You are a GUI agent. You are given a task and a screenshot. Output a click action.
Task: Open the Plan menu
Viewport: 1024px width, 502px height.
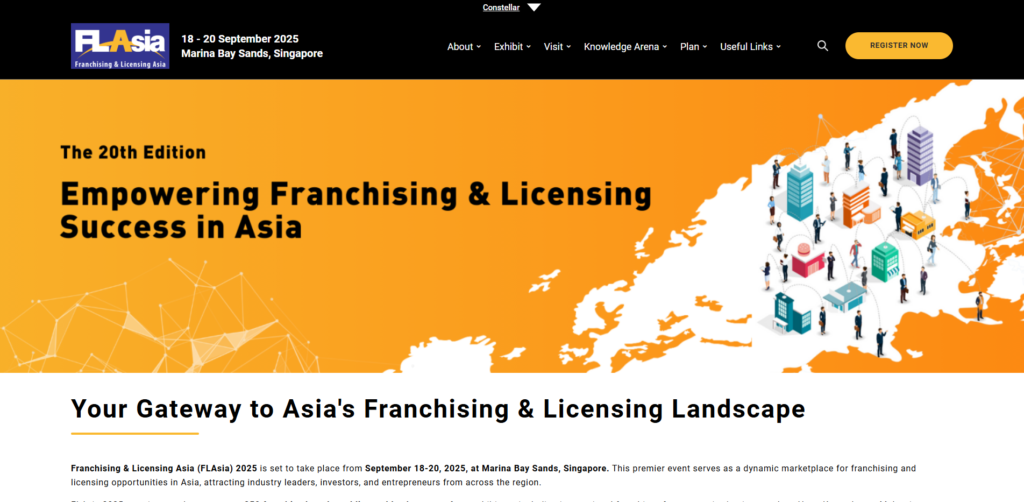[x=694, y=46]
